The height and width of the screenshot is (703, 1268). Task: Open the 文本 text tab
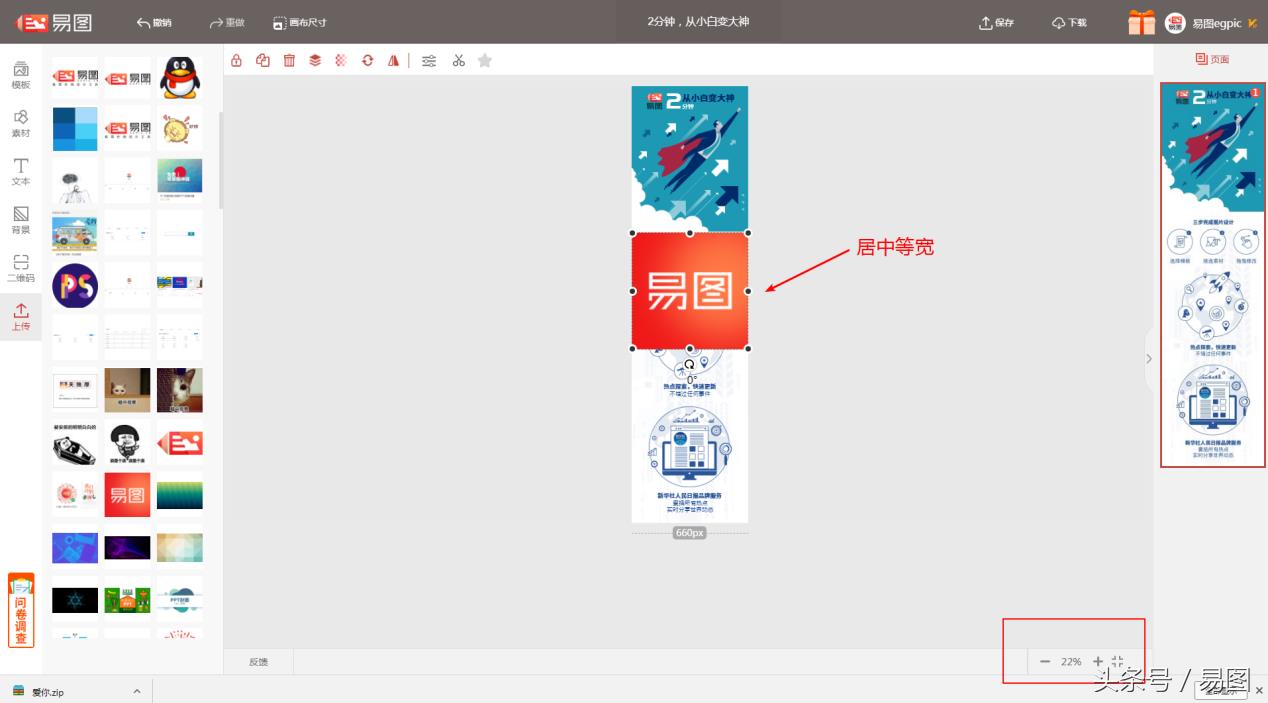pos(21,172)
